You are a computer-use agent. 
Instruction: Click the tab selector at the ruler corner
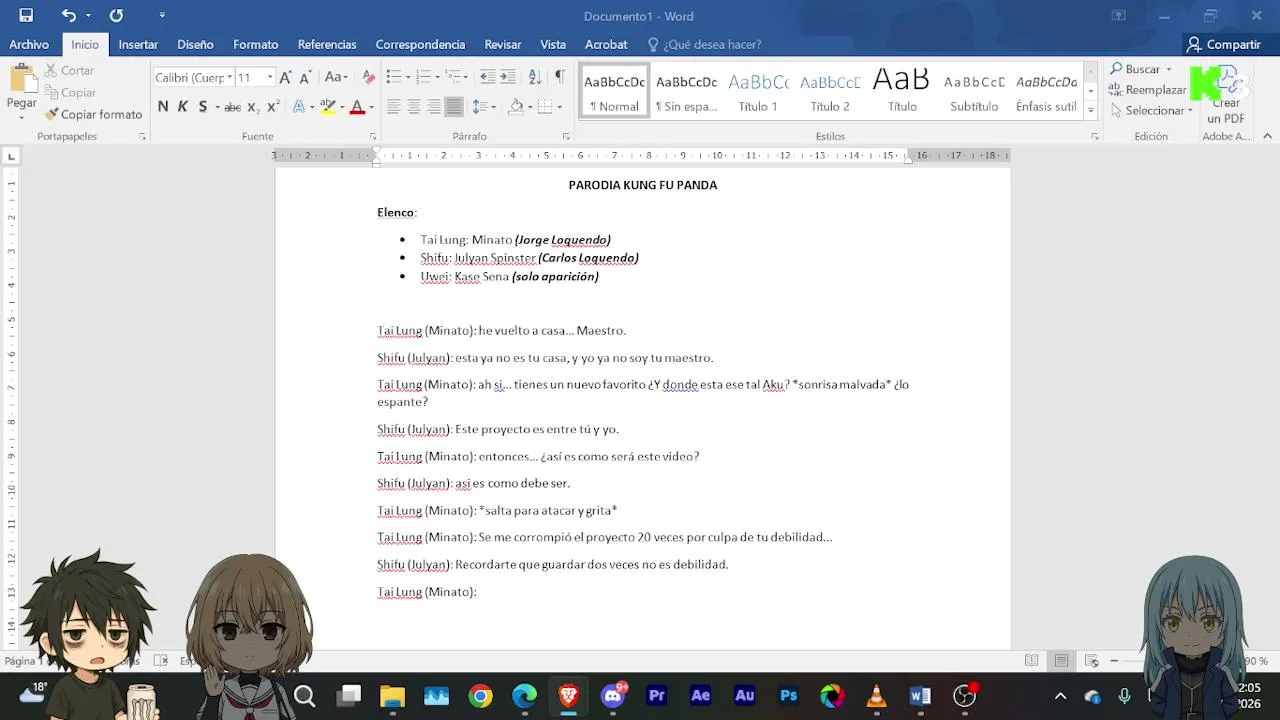11,156
